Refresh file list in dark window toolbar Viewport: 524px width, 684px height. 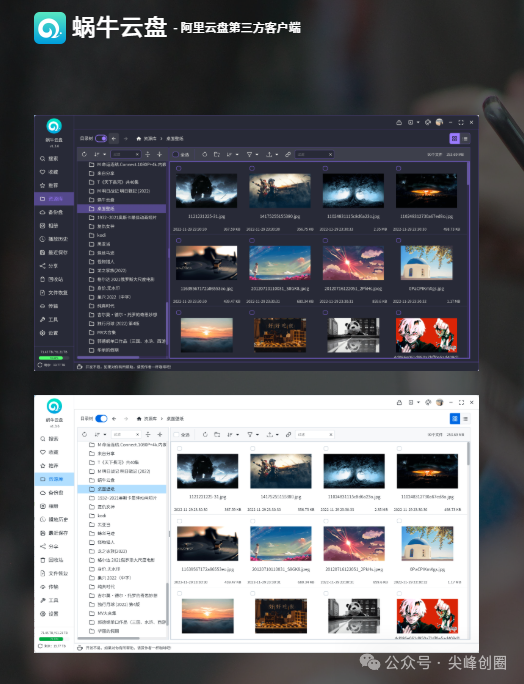point(204,154)
